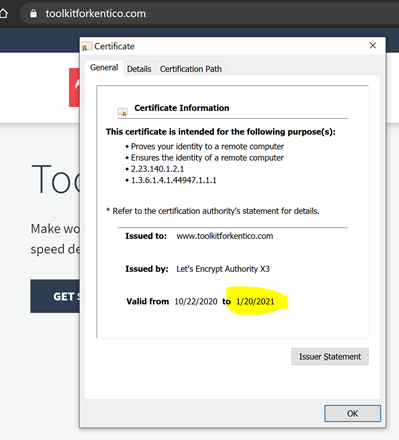Click the OID 1.3.6.1.4.1.44947.1.1.1 line
399x440 pixels.
click(x=174, y=180)
